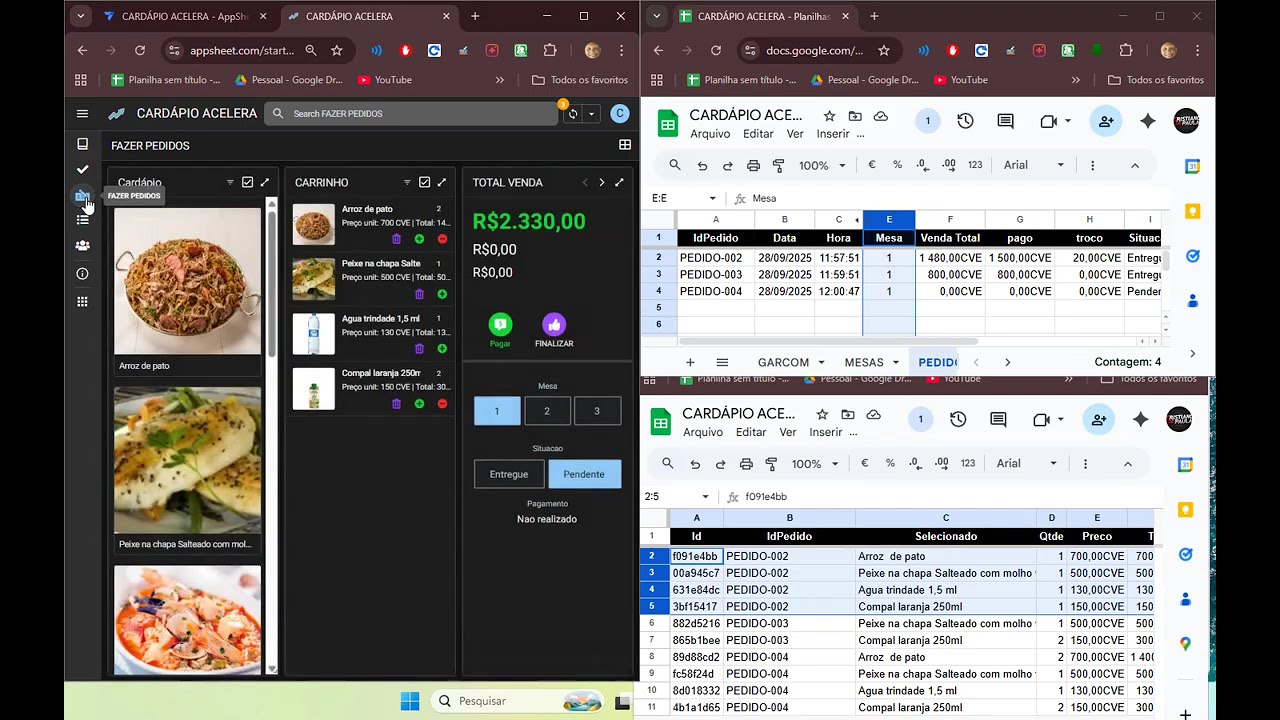Switch to the MESAS sheet tab

[x=864, y=362]
